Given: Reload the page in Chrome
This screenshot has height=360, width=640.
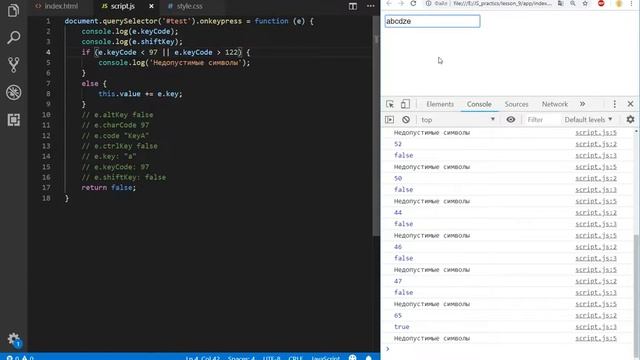Looking at the screenshot, I should [413, 3].
